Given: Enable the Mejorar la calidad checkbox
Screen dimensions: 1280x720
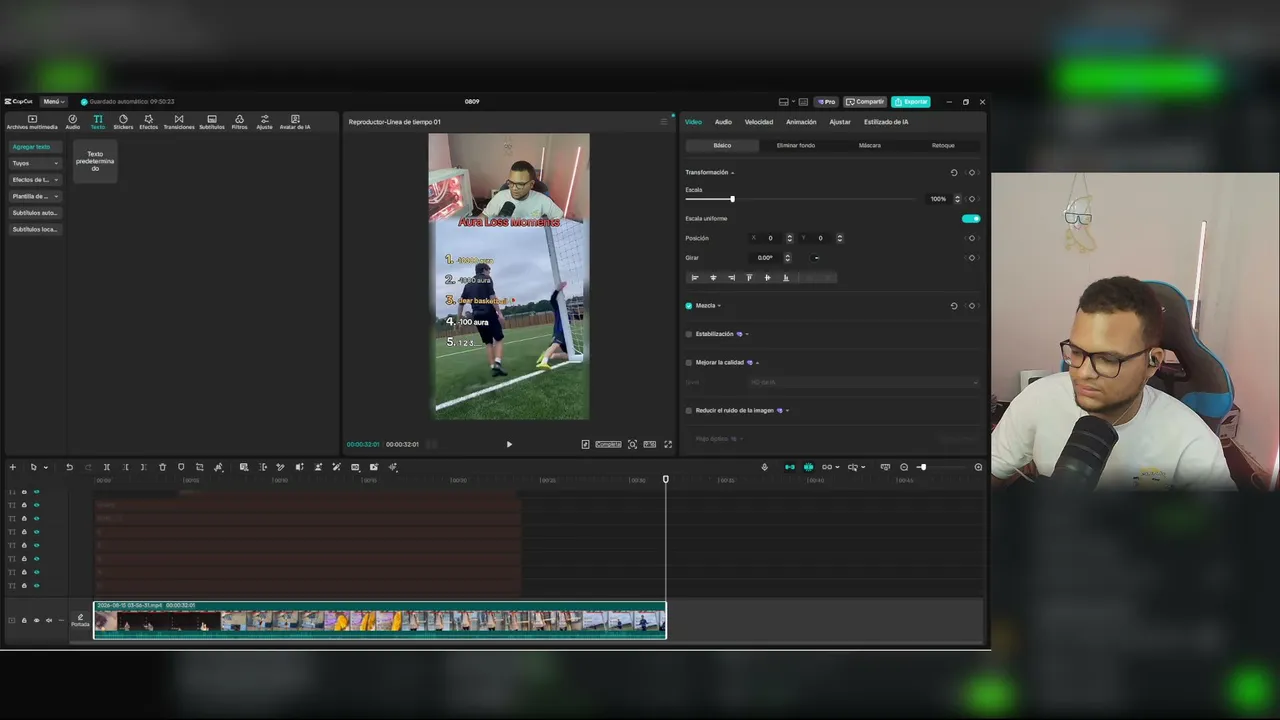Looking at the screenshot, I should 689,362.
